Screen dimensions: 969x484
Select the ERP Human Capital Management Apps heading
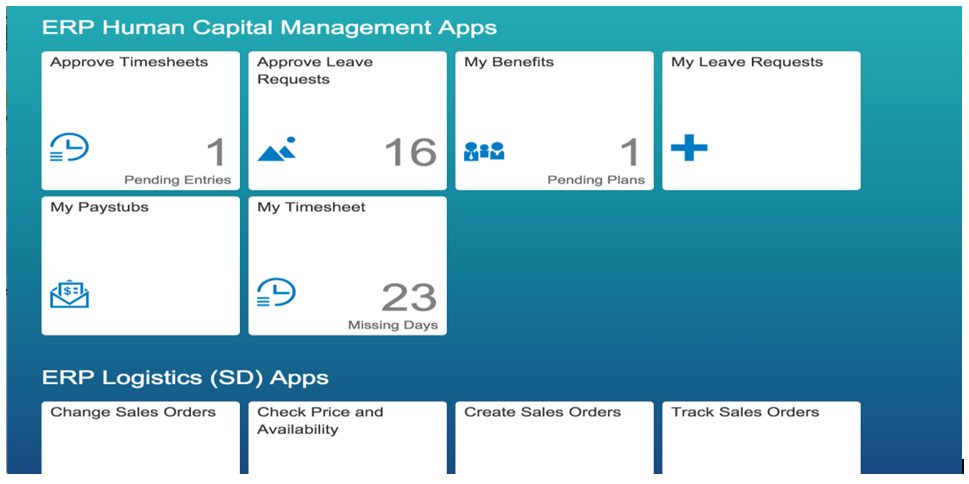[269, 27]
